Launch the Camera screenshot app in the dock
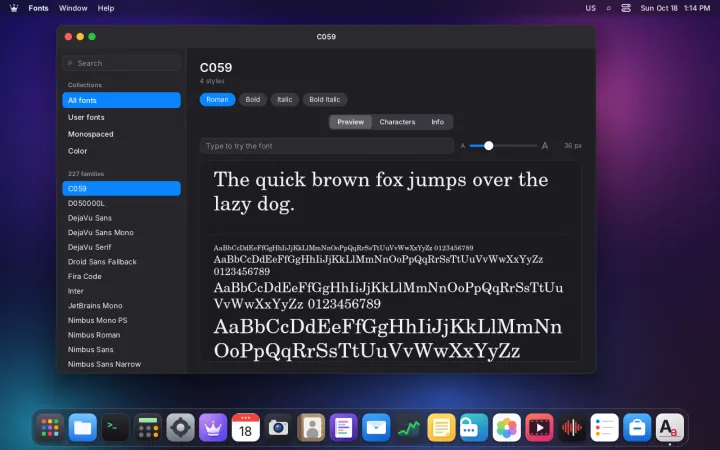Viewport: 720px width, 450px height. pos(278,428)
